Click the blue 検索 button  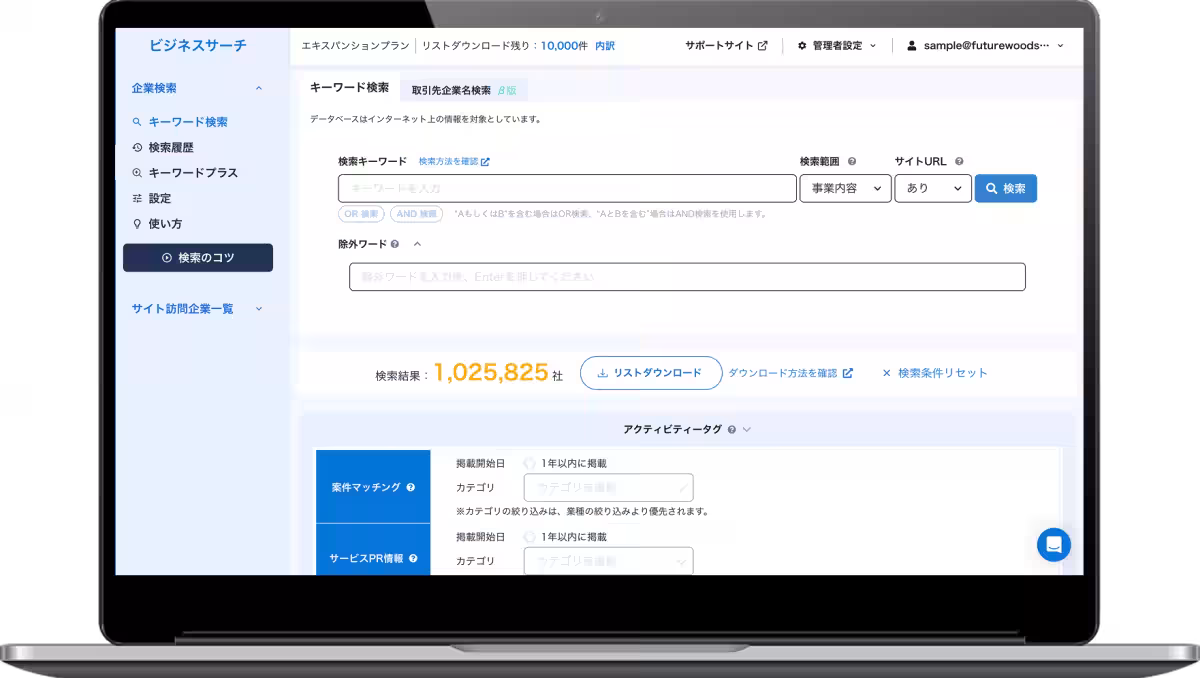1006,188
